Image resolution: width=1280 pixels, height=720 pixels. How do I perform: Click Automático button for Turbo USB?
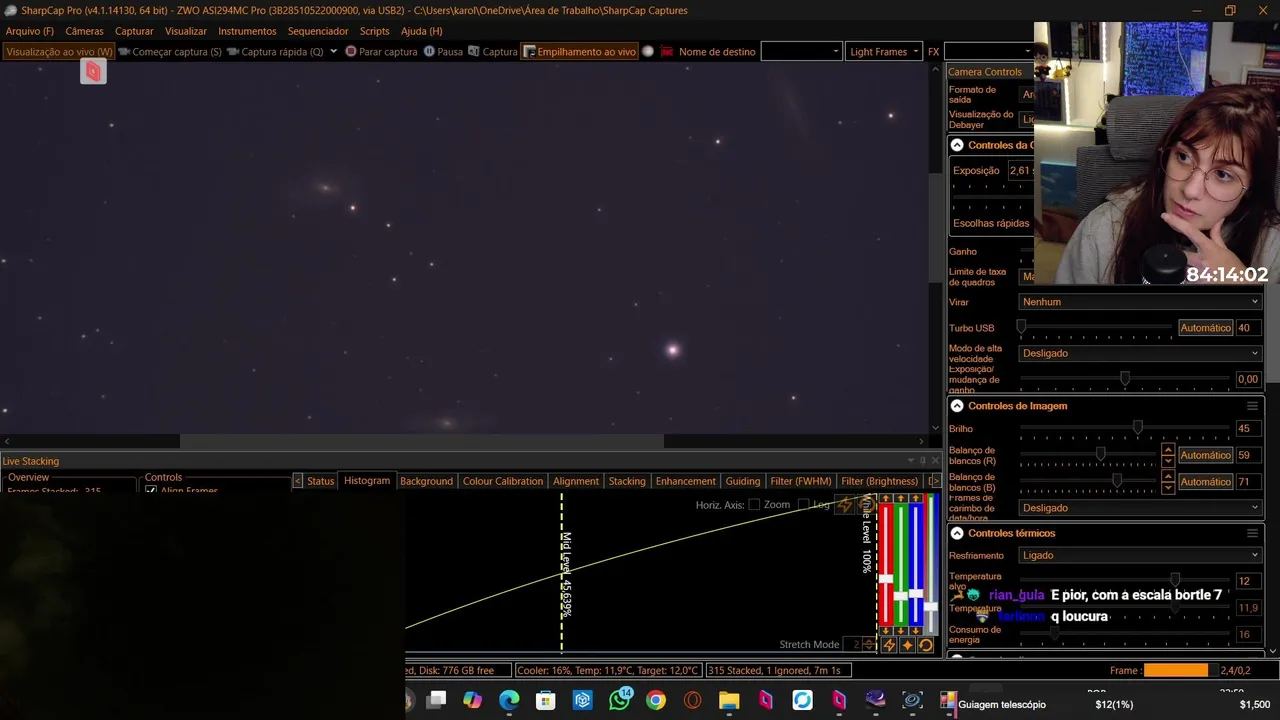1205,328
